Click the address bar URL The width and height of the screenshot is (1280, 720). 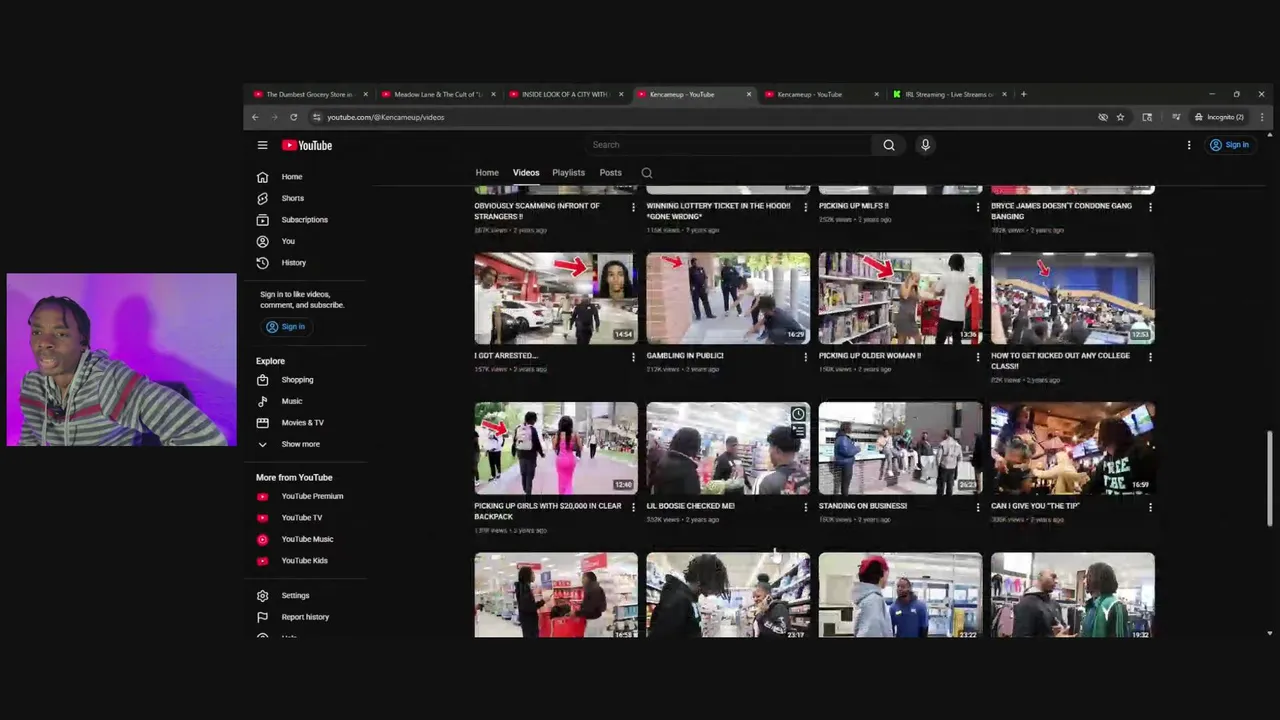click(x=385, y=117)
